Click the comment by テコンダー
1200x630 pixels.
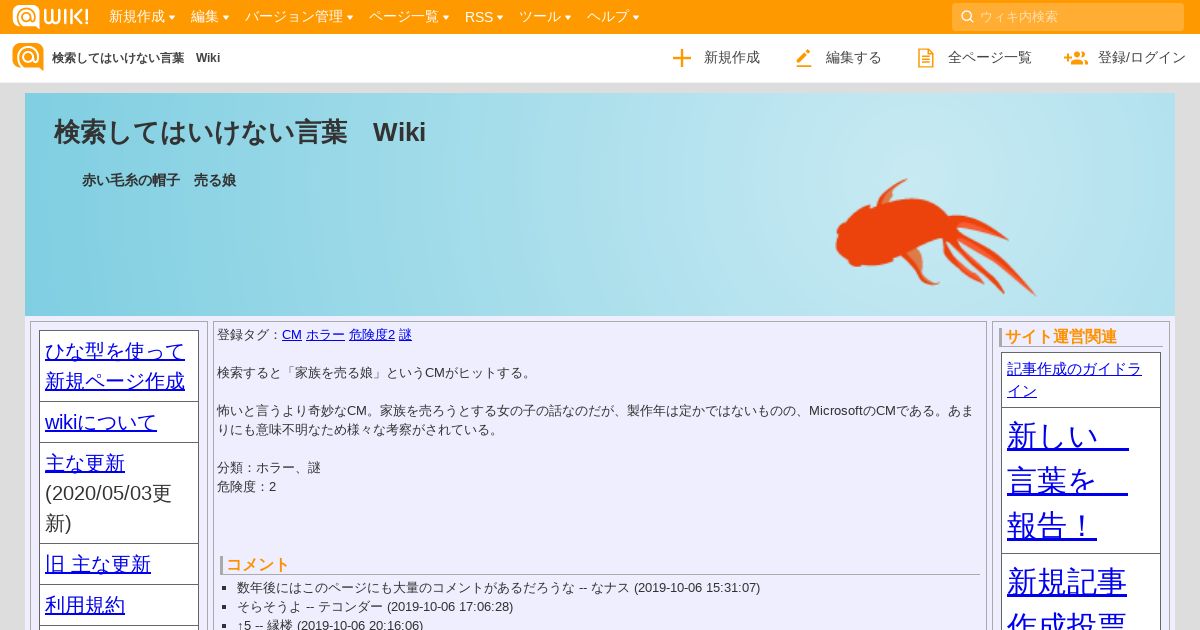pos(375,607)
